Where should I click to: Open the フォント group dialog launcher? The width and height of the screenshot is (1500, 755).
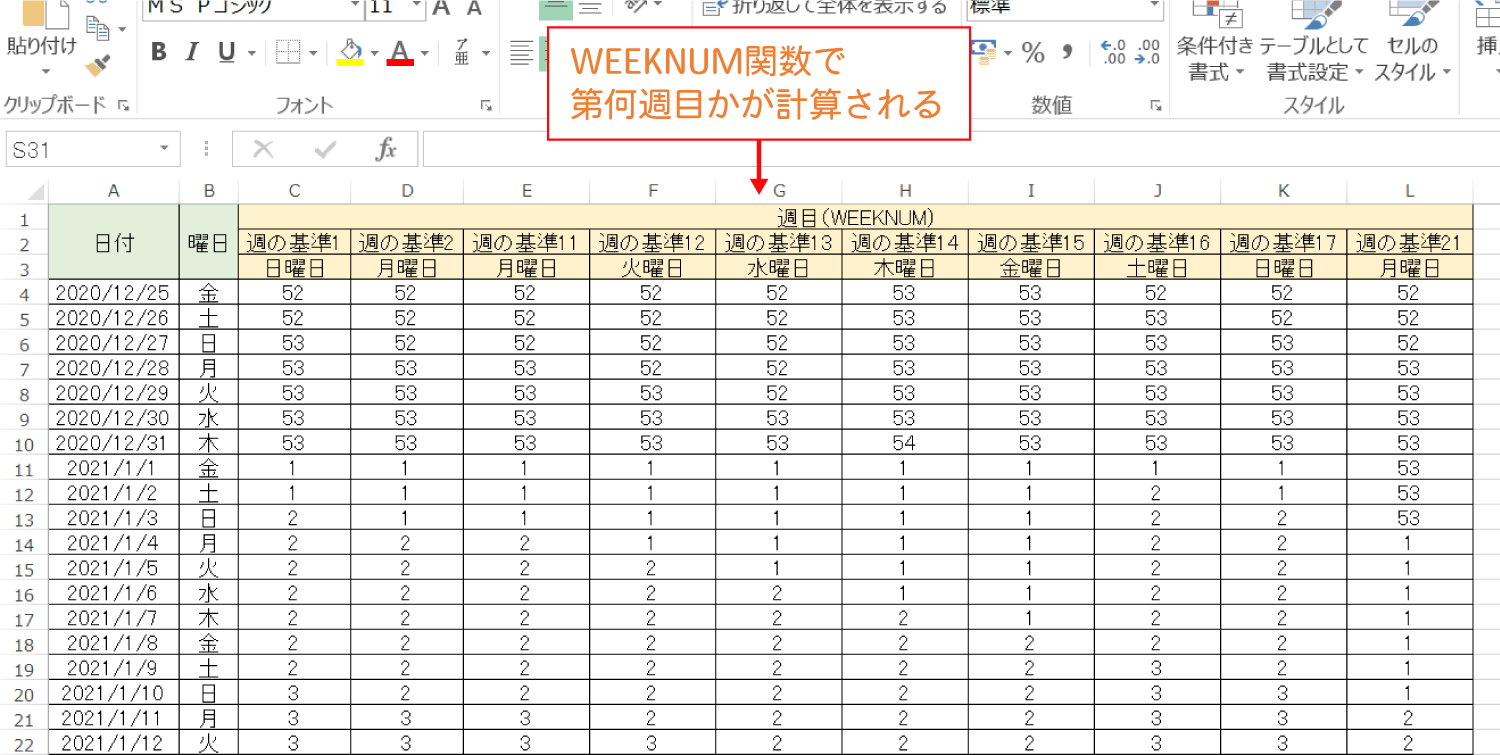pos(486,104)
